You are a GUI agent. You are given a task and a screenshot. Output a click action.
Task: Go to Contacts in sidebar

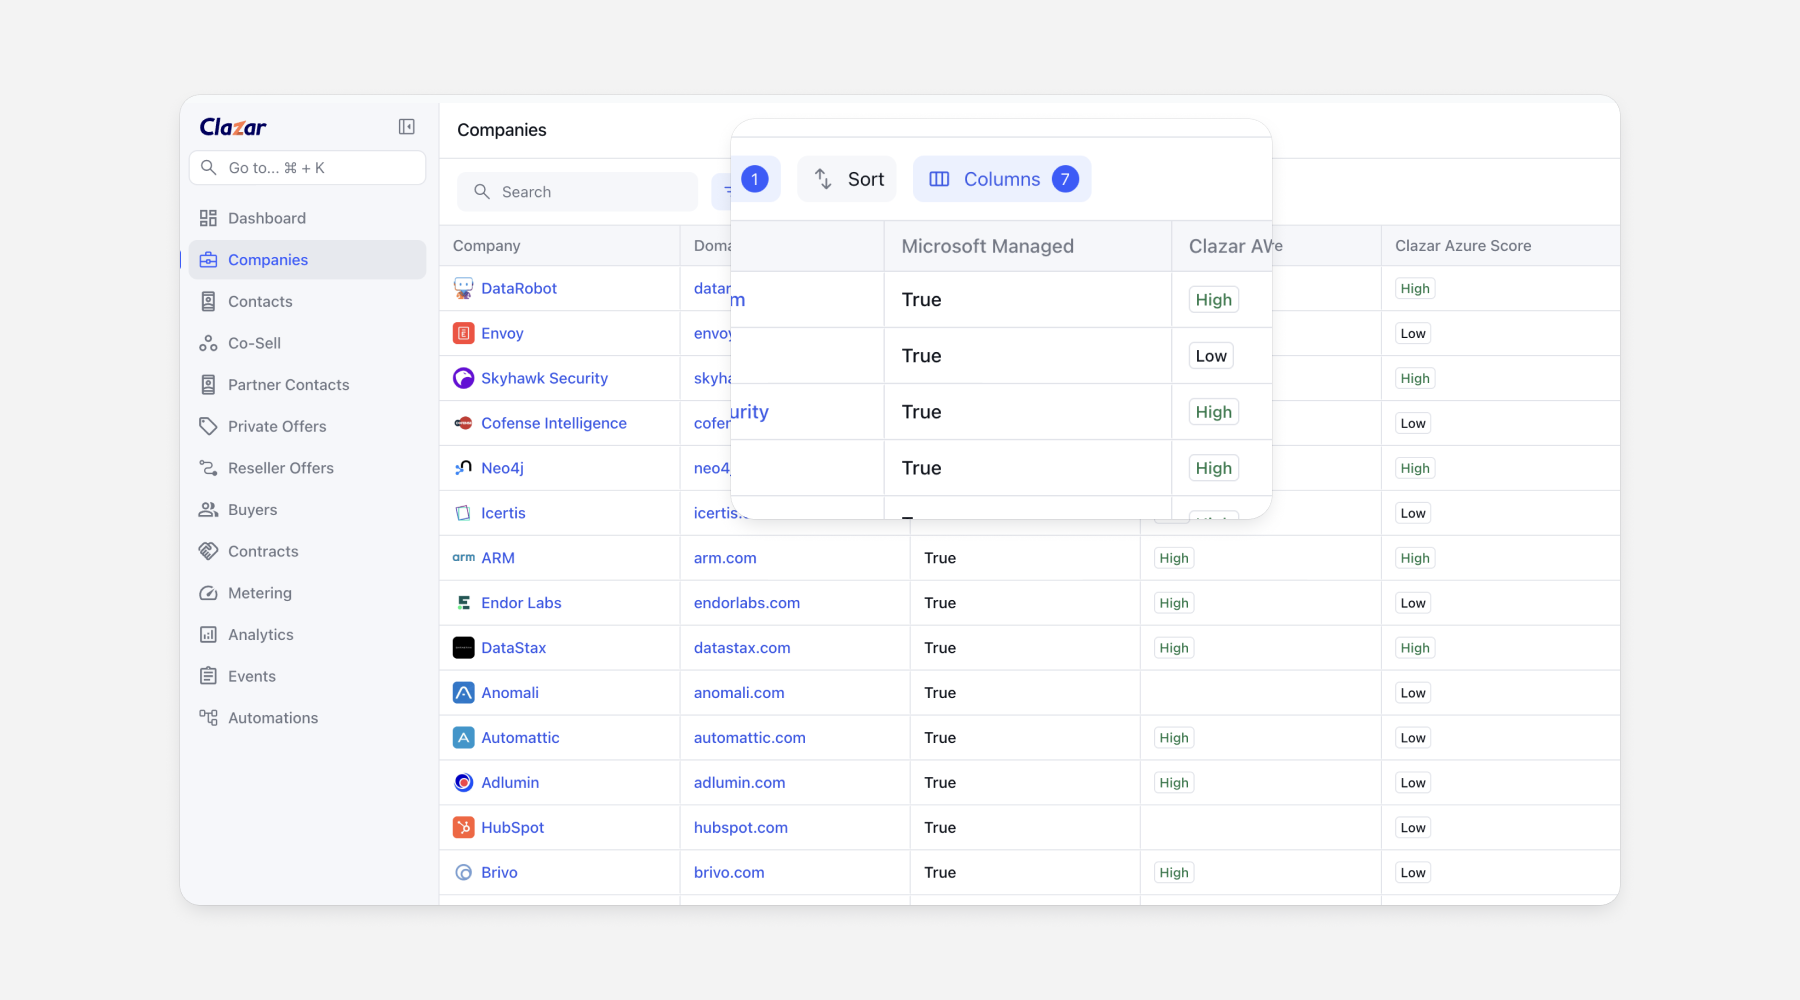(307, 302)
